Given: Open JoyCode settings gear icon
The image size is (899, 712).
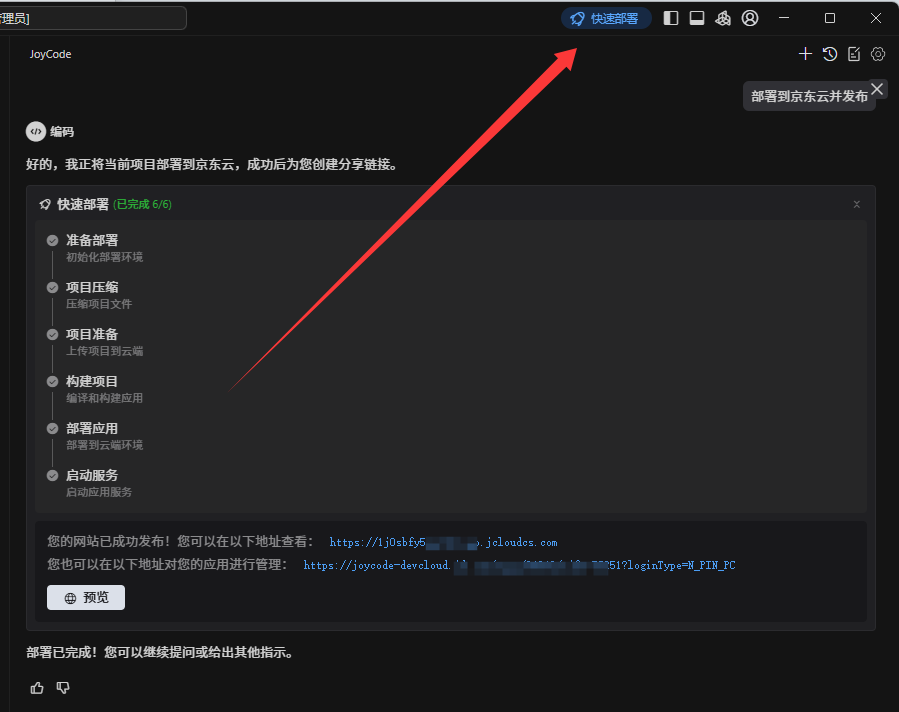Looking at the screenshot, I should tap(878, 54).
